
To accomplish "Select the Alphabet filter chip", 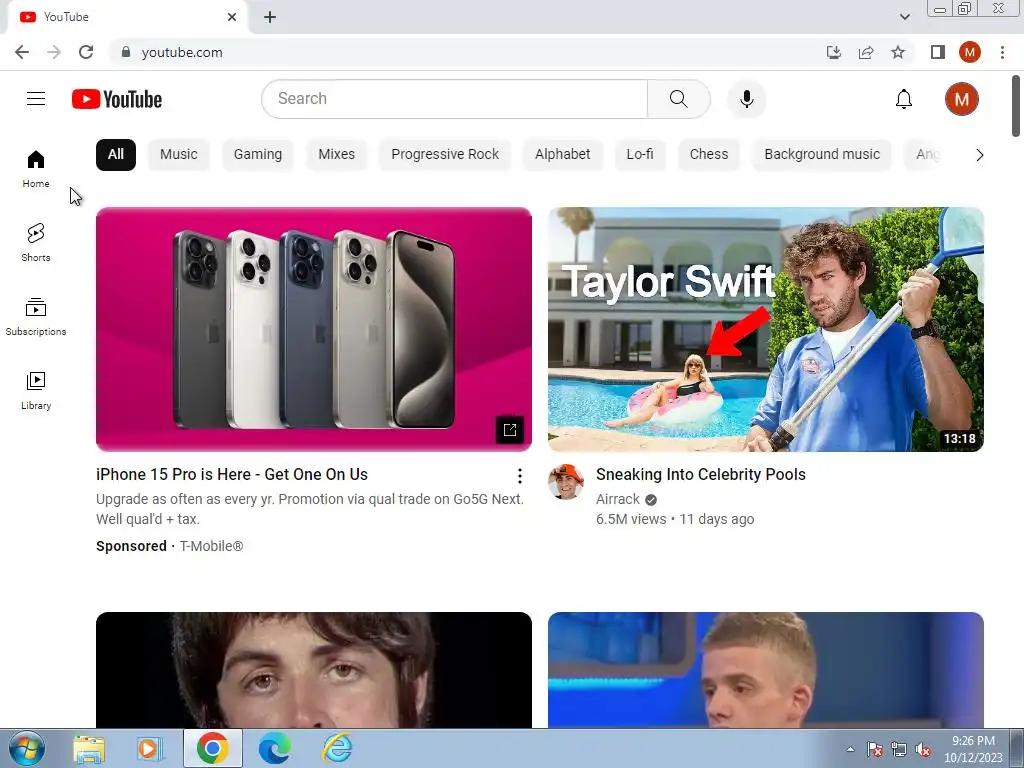I will [x=562, y=155].
